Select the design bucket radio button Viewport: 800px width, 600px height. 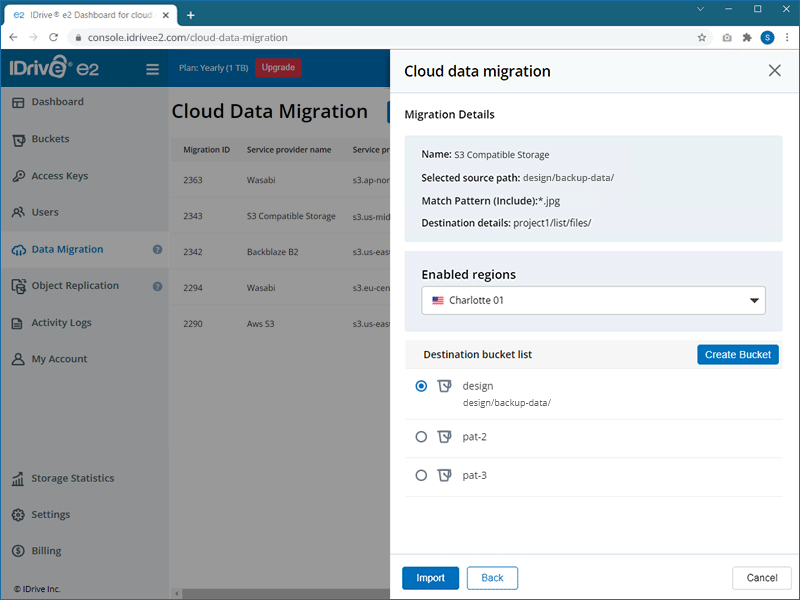click(x=421, y=386)
